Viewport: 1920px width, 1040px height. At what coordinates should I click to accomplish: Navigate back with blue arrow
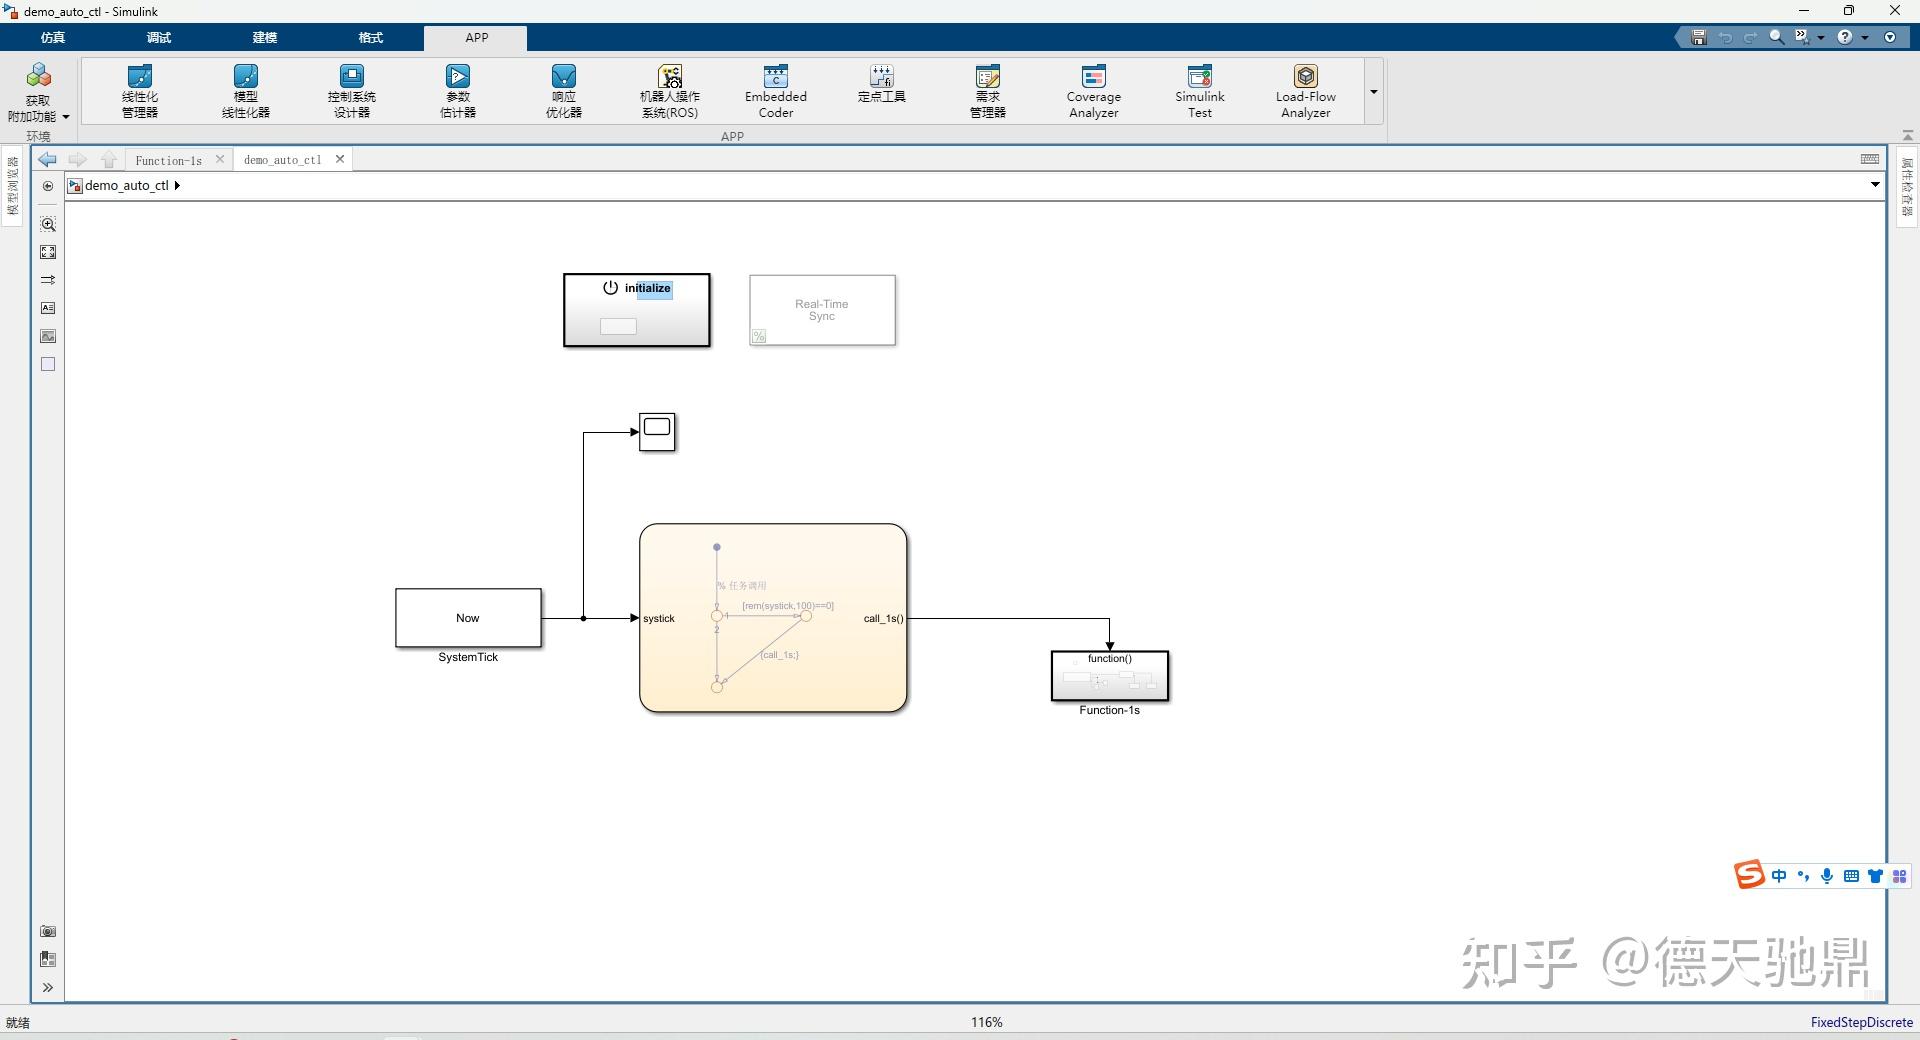pyautogui.click(x=47, y=159)
